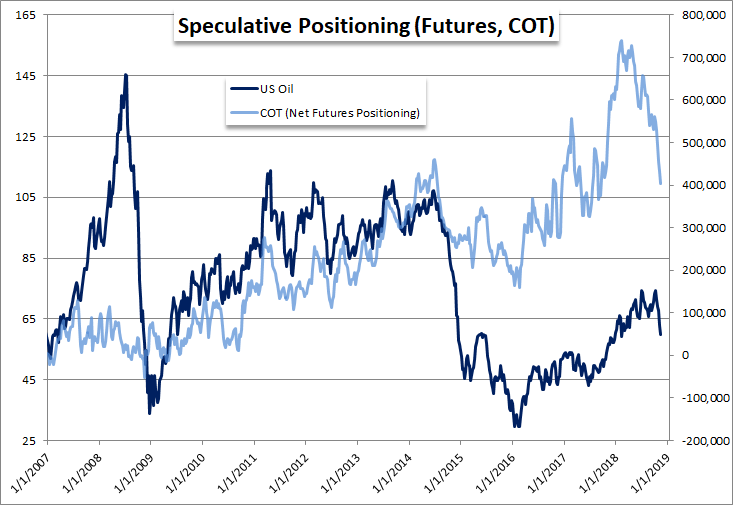Click the 1/1/2010 date axis label
The width and height of the screenshot is (733, 505).
pos(184,473)
